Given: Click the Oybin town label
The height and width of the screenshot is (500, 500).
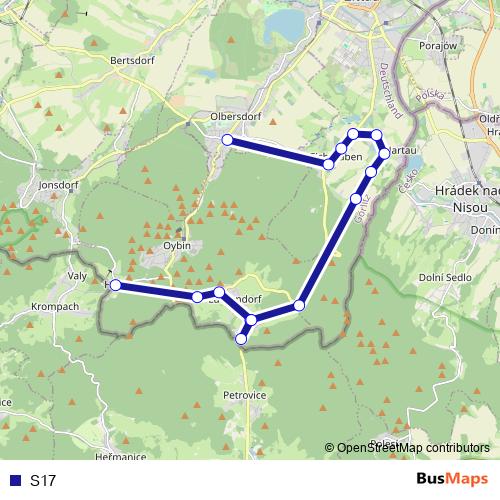Looking at the screenshot, I should tap(177, 246).
